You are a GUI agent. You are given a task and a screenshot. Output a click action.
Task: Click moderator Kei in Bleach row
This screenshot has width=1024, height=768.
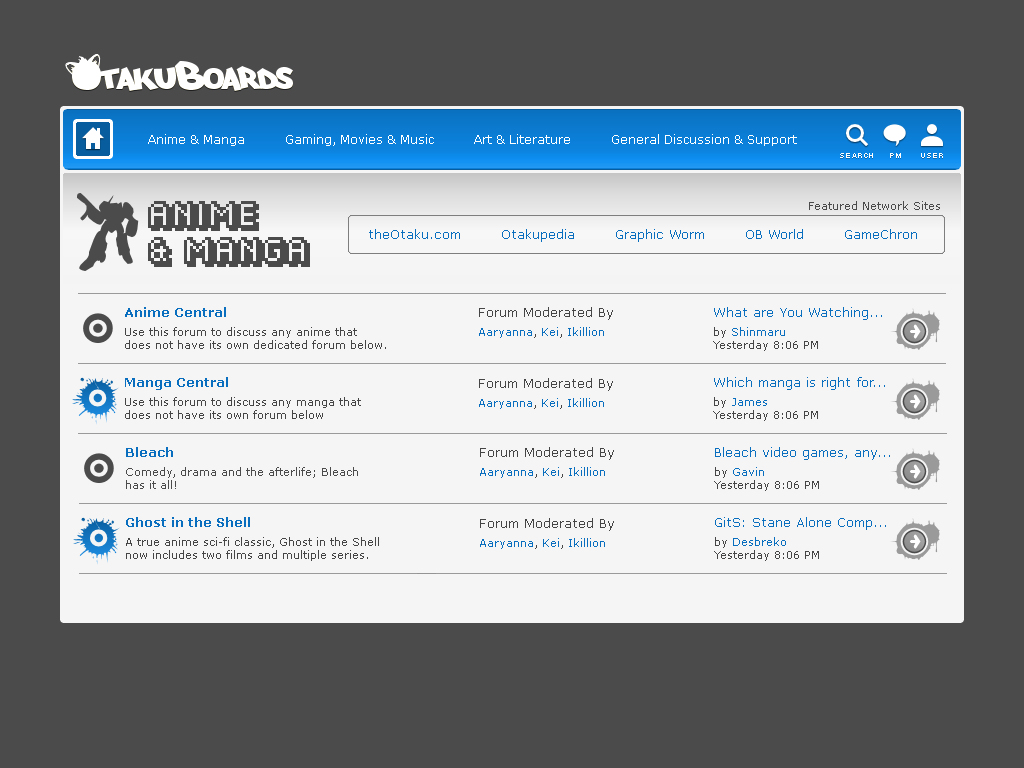[x=551, y=472]
